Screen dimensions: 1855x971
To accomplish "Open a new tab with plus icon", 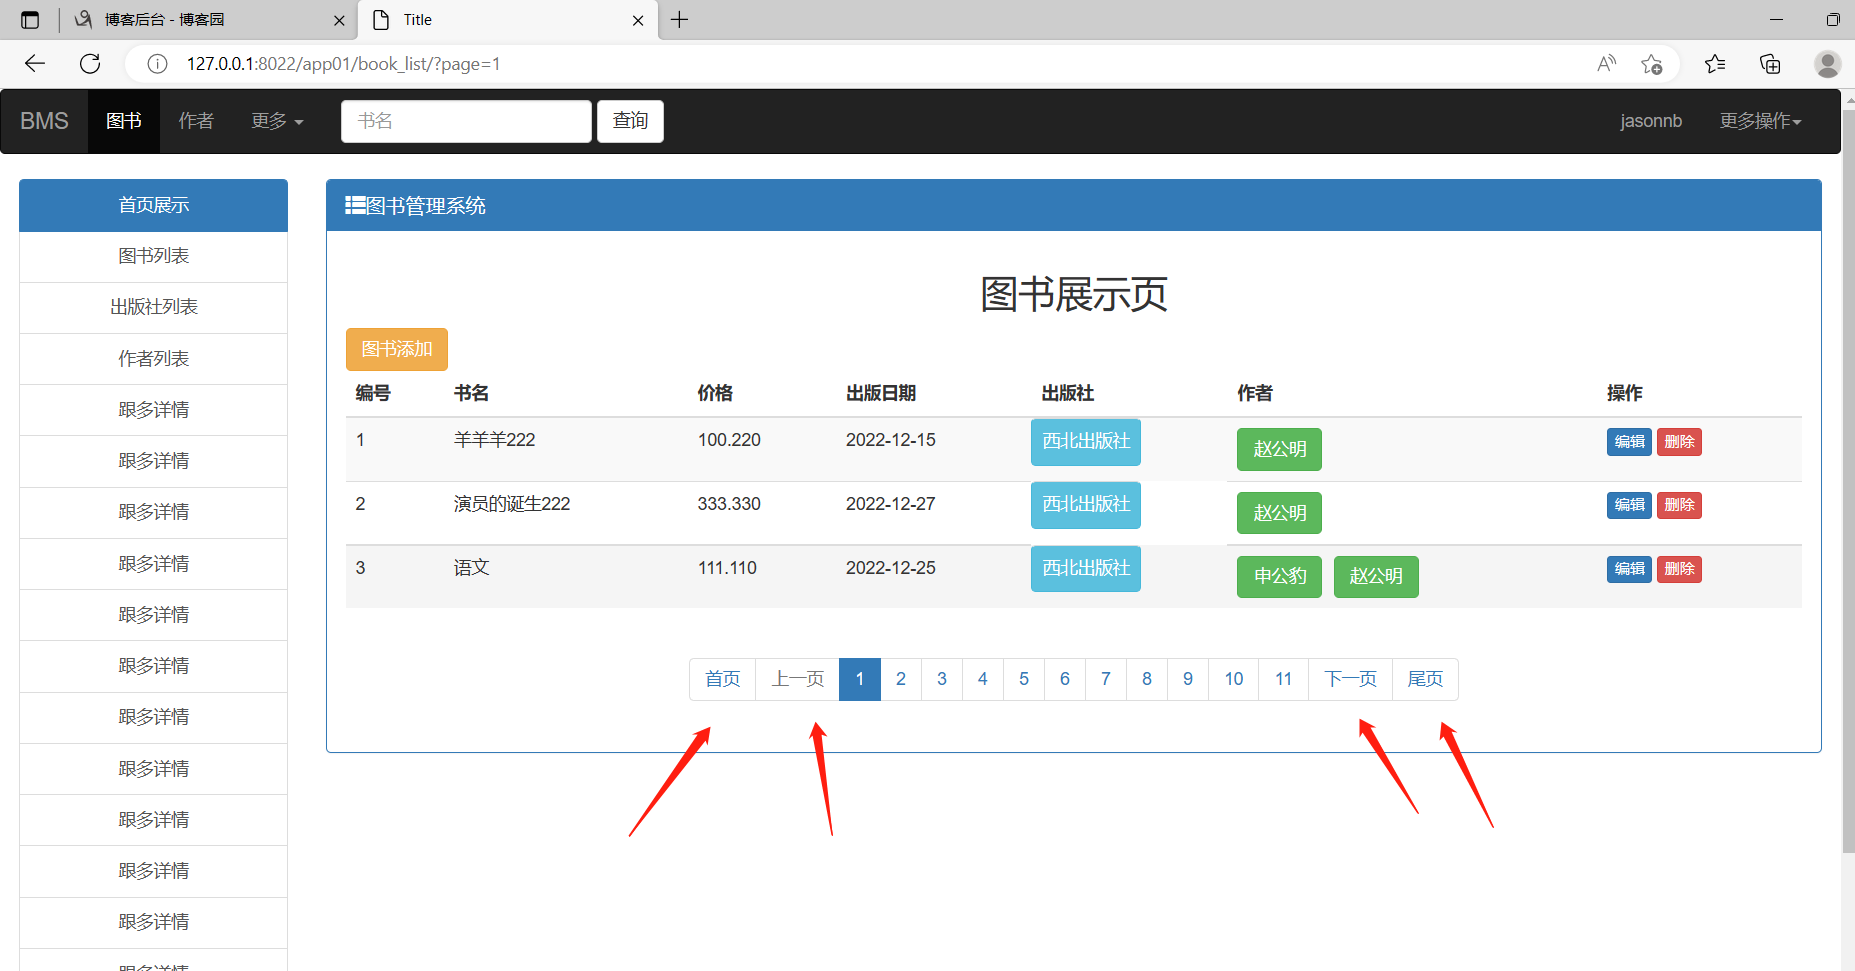I will pos(680,20).
